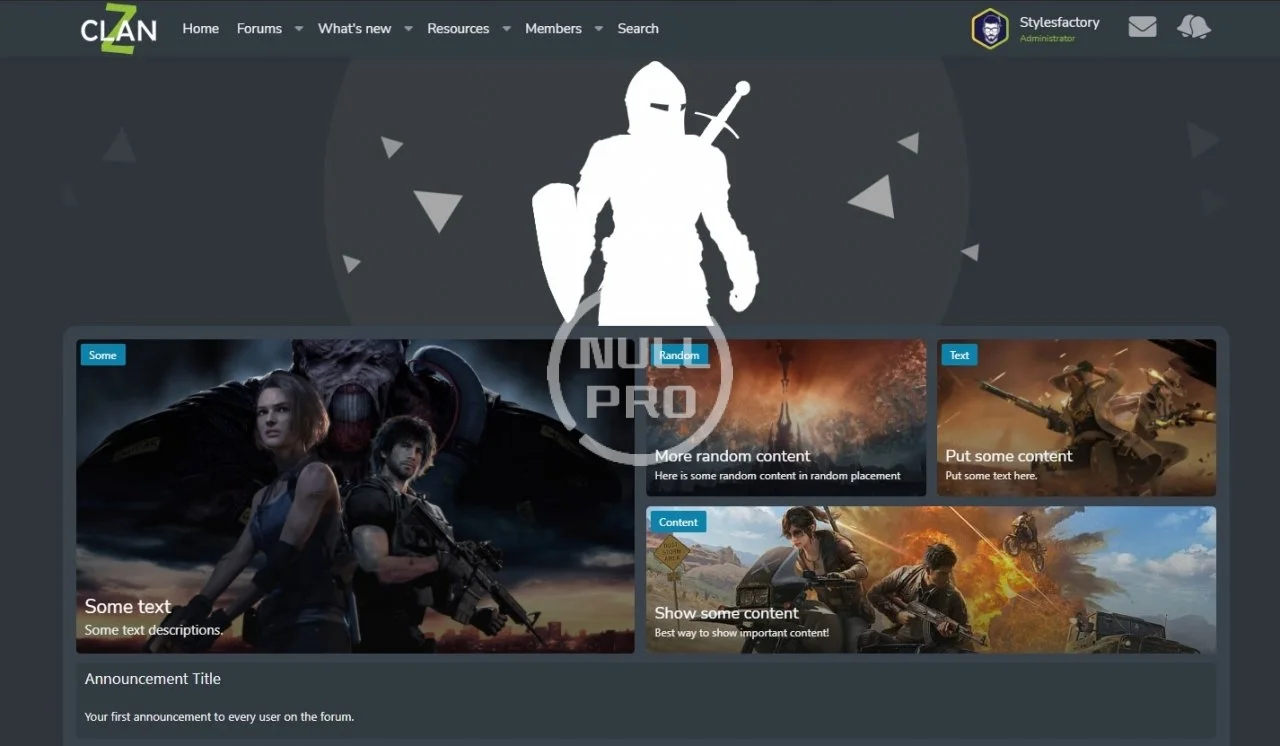Open the envelope messages icon
The height and width of the screenshot is (746, 1280).
coord(1142,28)
